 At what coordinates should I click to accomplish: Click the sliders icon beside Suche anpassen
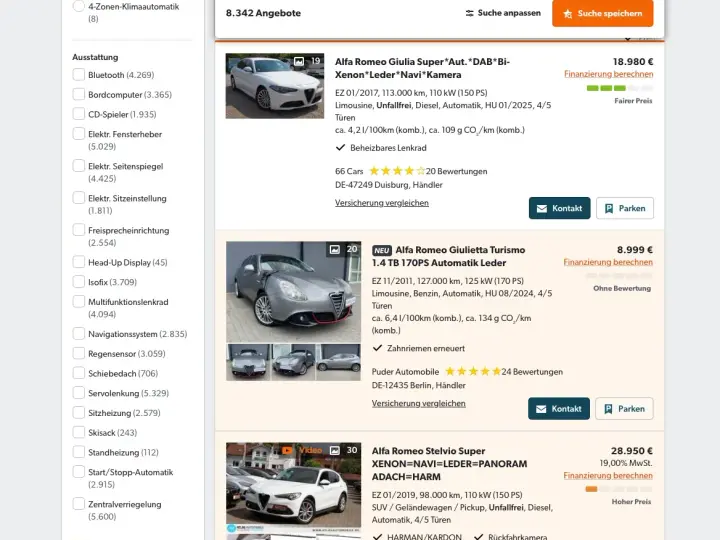[x=469, y=13]
